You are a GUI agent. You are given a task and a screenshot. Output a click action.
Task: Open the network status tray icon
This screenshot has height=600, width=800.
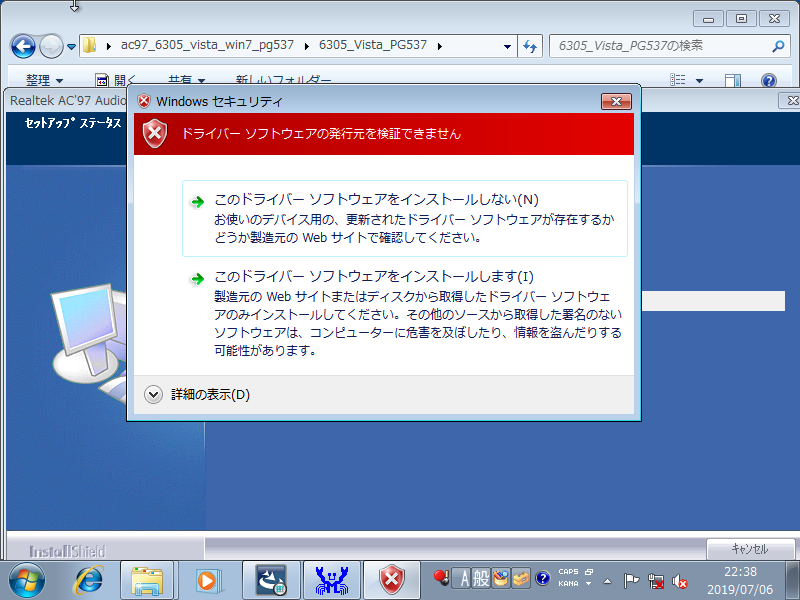656,581
